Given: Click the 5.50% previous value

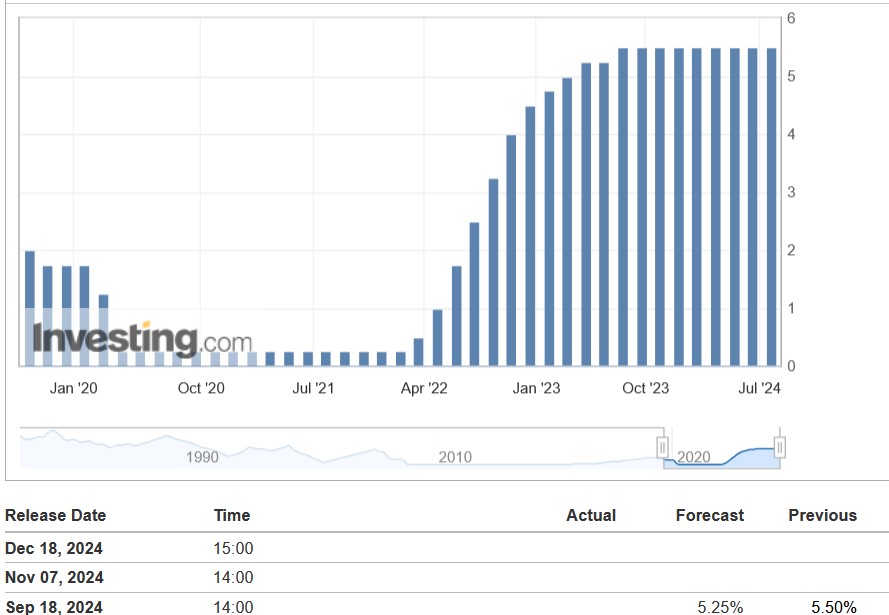Looking at the screenshot, I should tap(833, 607).
